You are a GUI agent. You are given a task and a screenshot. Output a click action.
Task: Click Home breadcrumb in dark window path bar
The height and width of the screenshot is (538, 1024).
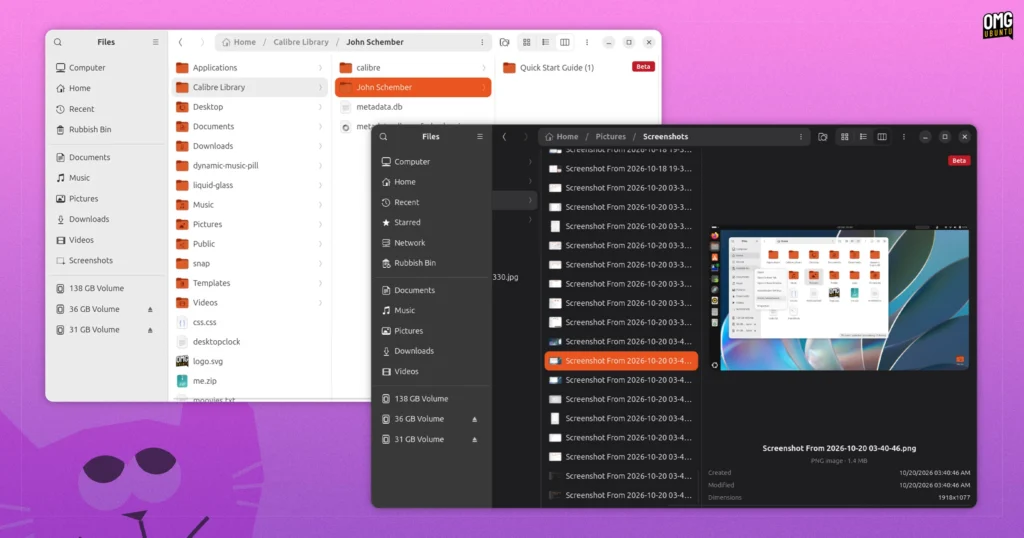562,136
